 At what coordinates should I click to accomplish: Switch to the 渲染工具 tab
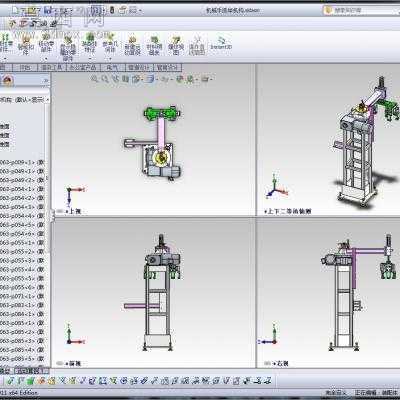[52, 67]
